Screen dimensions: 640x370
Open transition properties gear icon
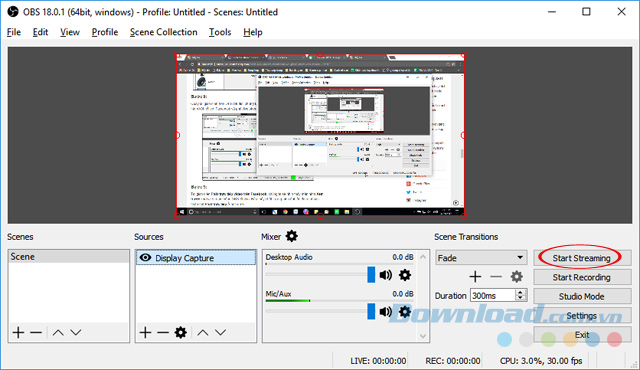[x=517, y=277]
